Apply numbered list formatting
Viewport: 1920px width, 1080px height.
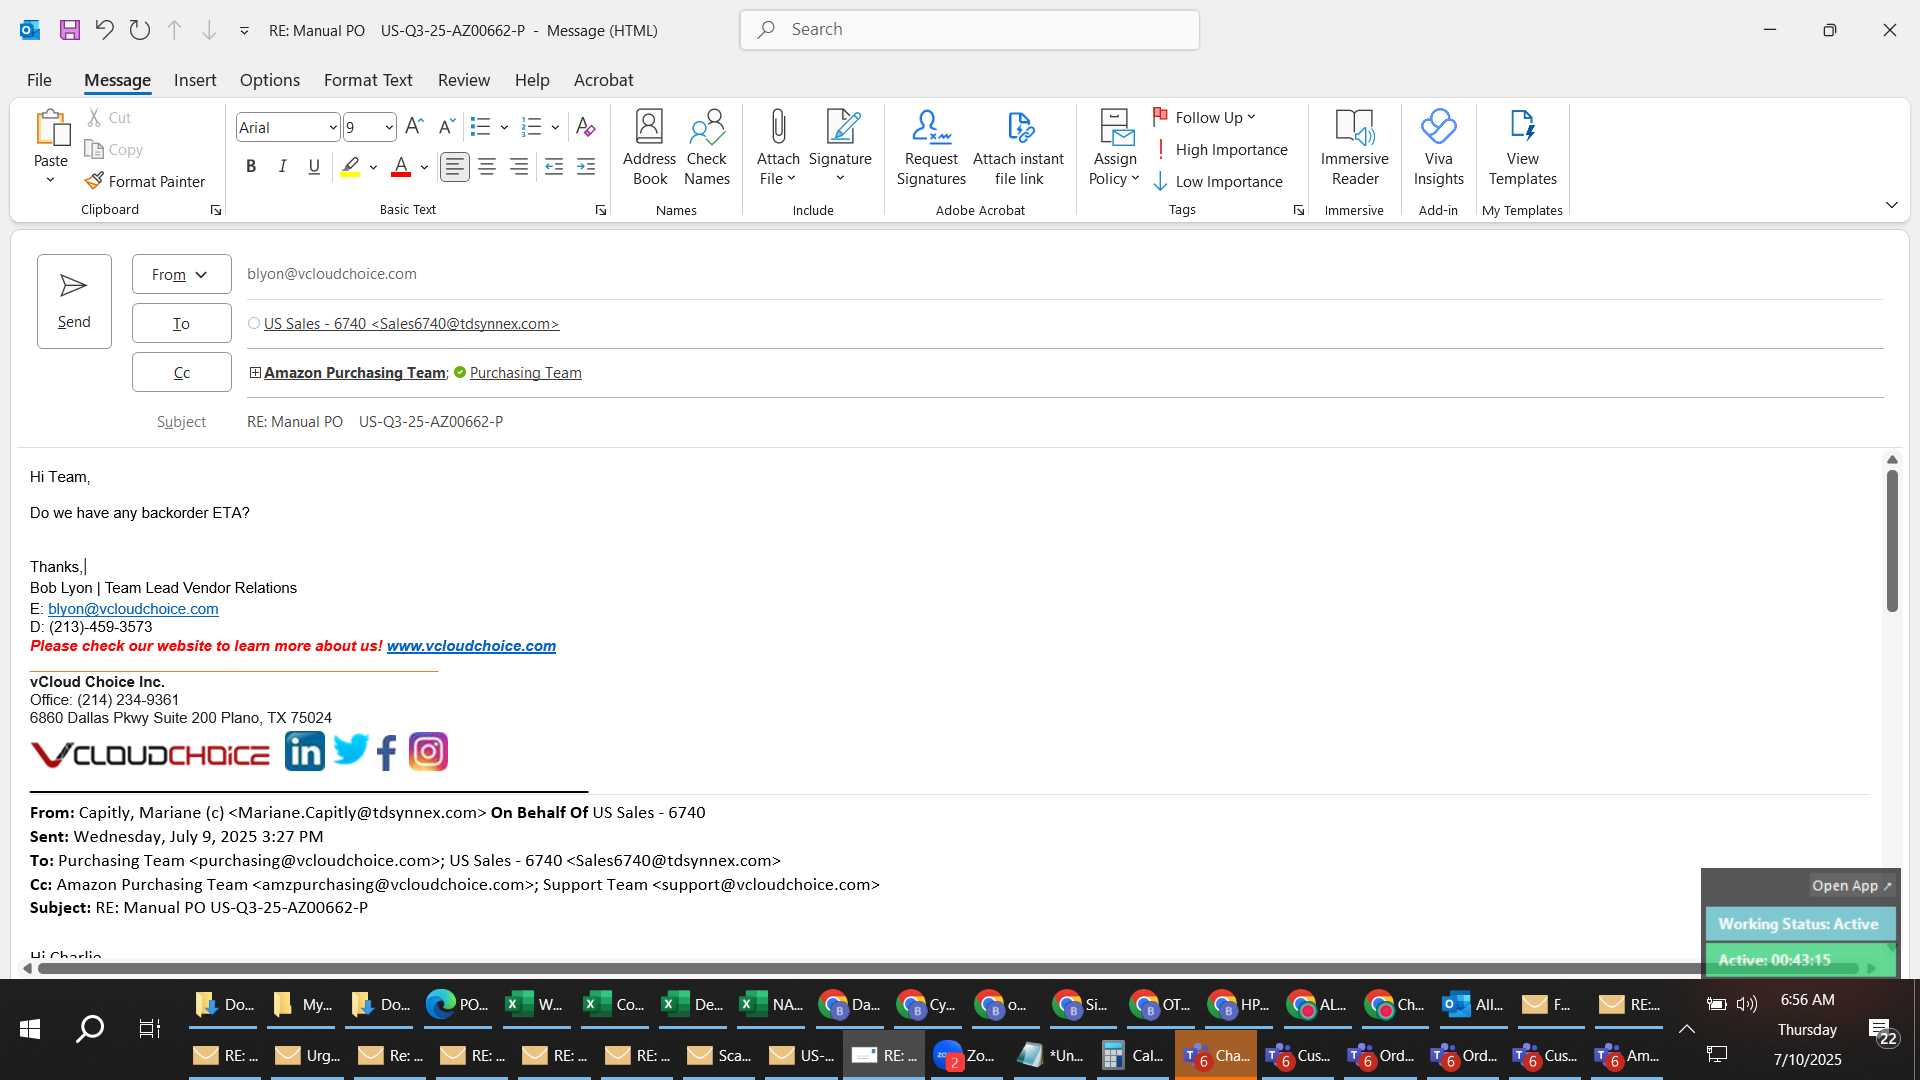point(532,127)
